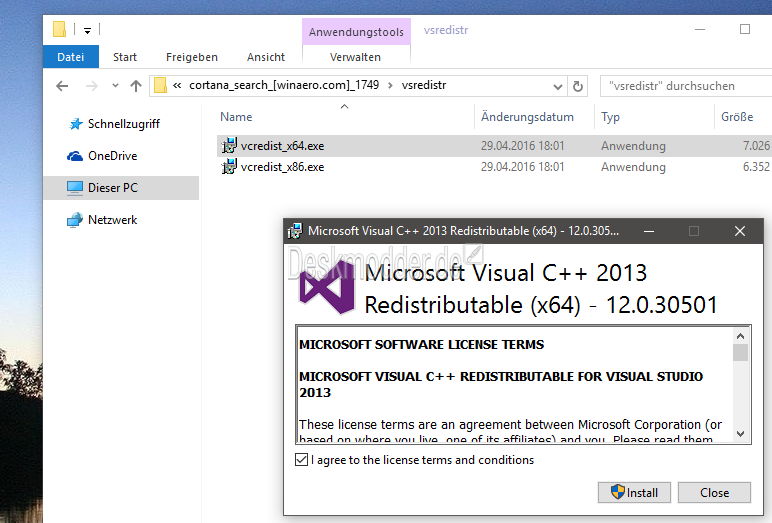The height and width of the screenshot is (523, 772).
Task: Switch to the Freigeben ribbon tab
Action: pos(192,57)
